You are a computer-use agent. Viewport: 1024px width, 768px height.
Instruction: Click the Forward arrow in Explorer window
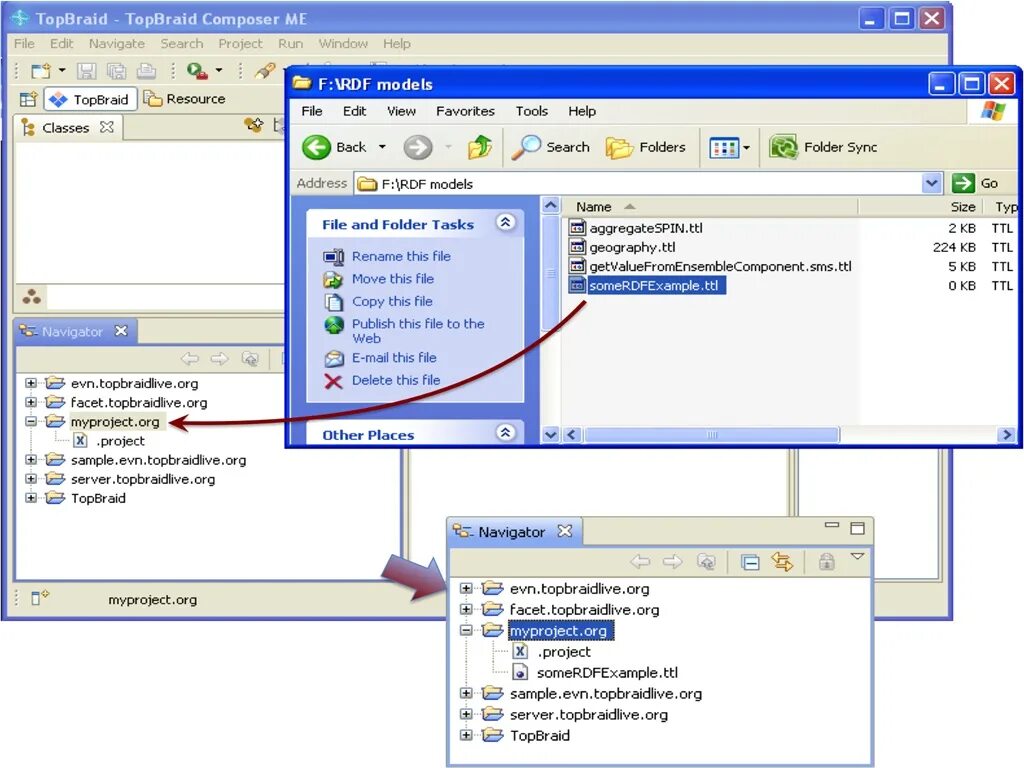tap(418, 147)
